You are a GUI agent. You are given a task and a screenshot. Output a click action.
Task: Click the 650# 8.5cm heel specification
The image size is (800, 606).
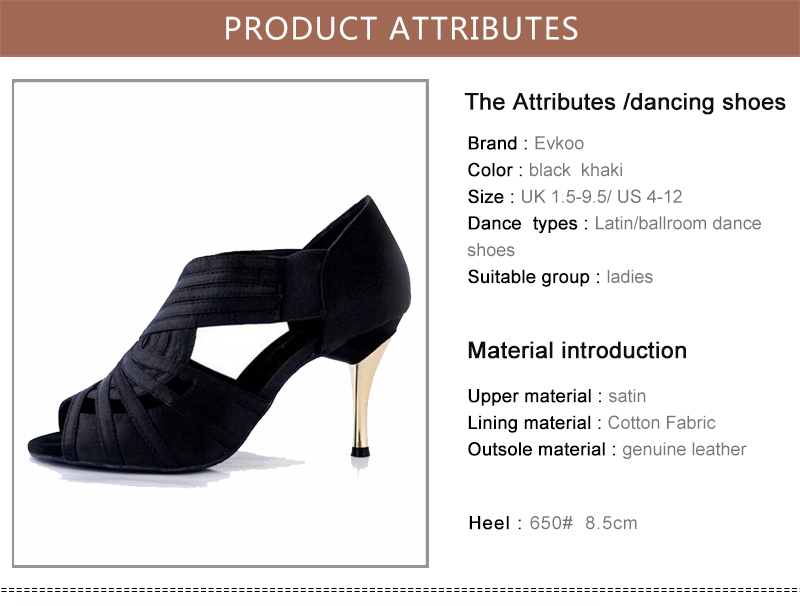[582, 523]
